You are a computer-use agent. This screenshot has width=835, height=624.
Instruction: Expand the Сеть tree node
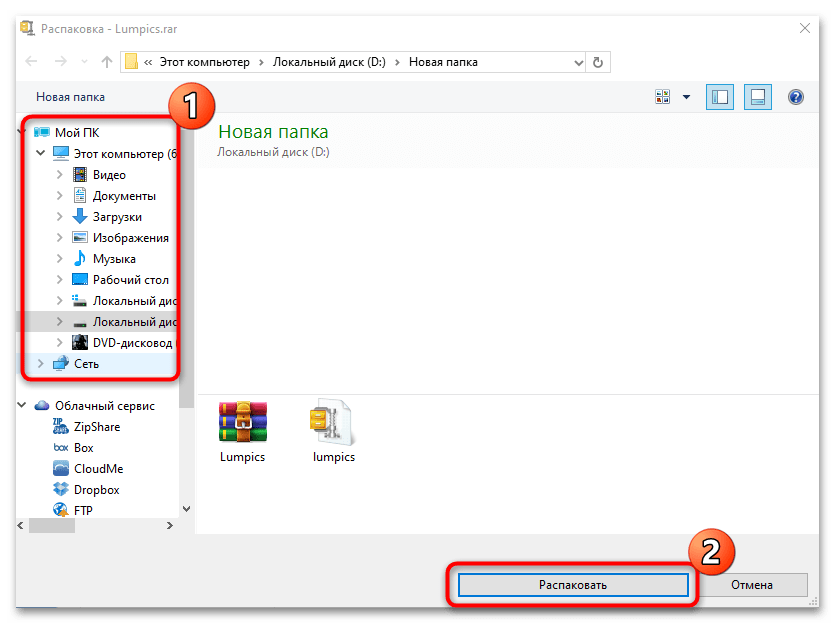coord(40,364)
